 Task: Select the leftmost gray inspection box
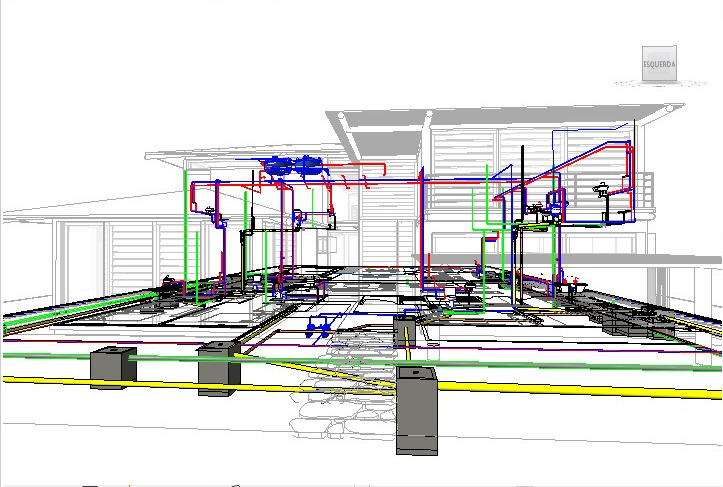pos(113,368)
